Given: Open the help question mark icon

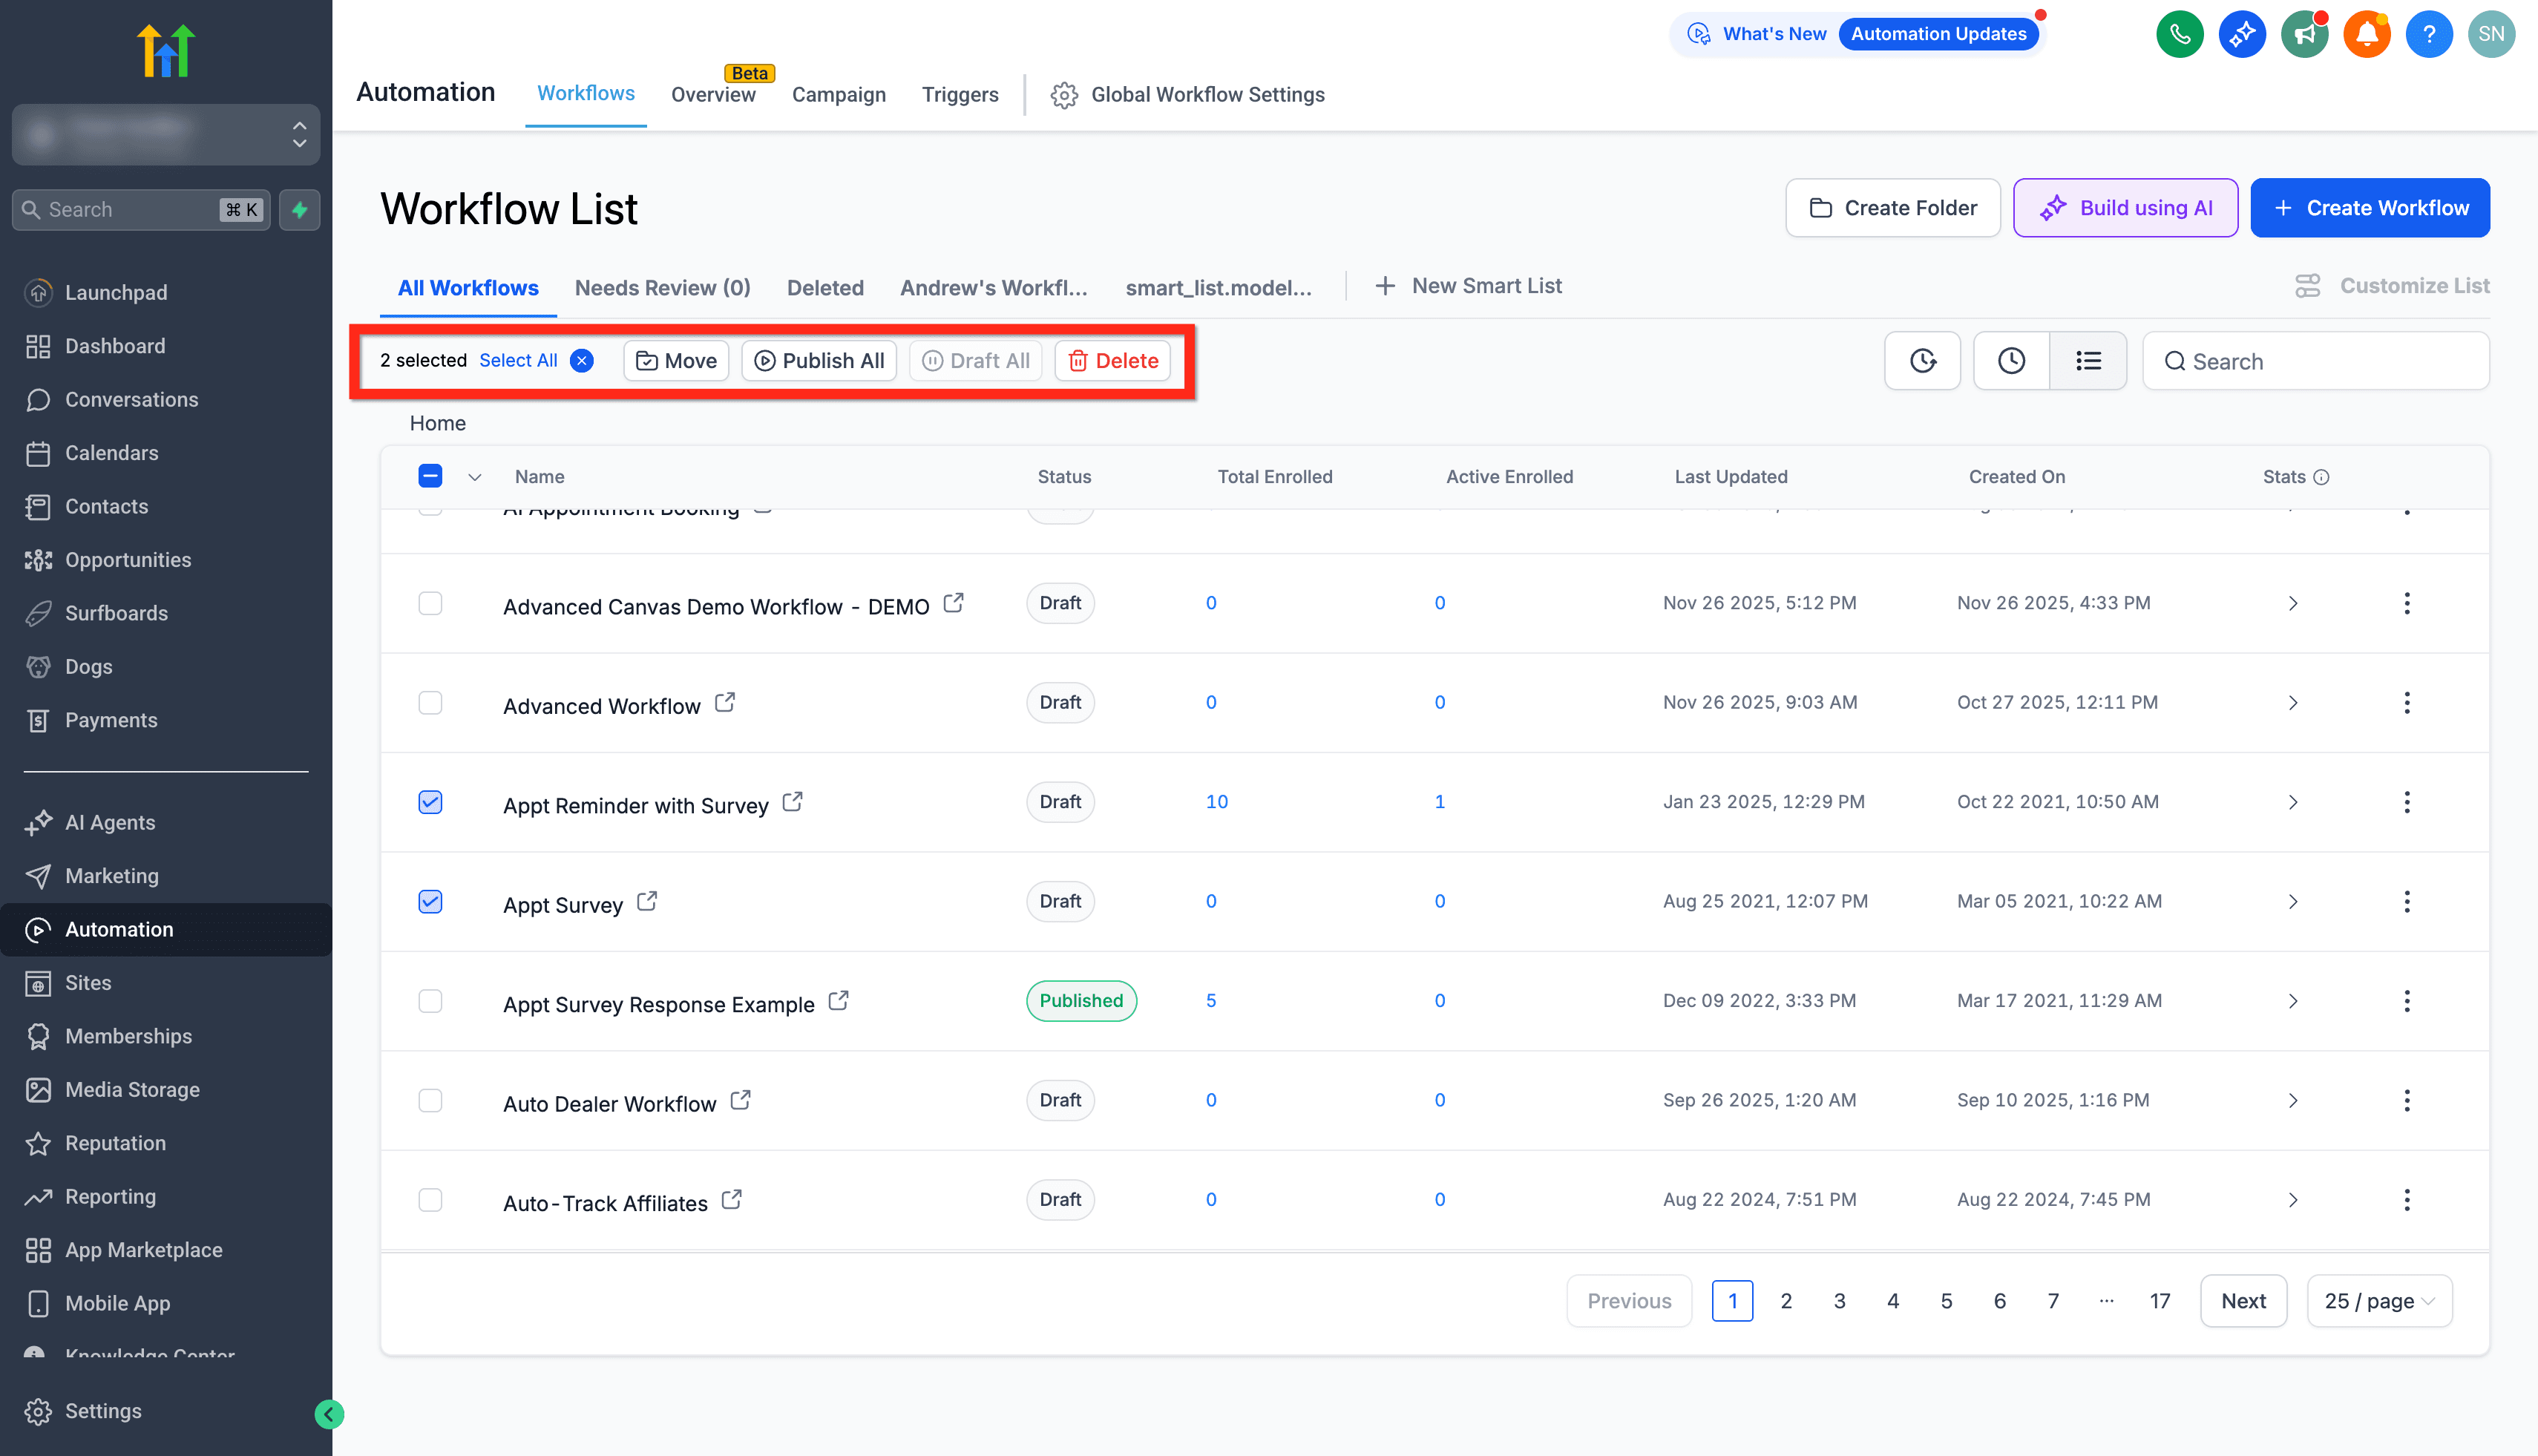Looking at the screenshot, I should [2428, 34].
